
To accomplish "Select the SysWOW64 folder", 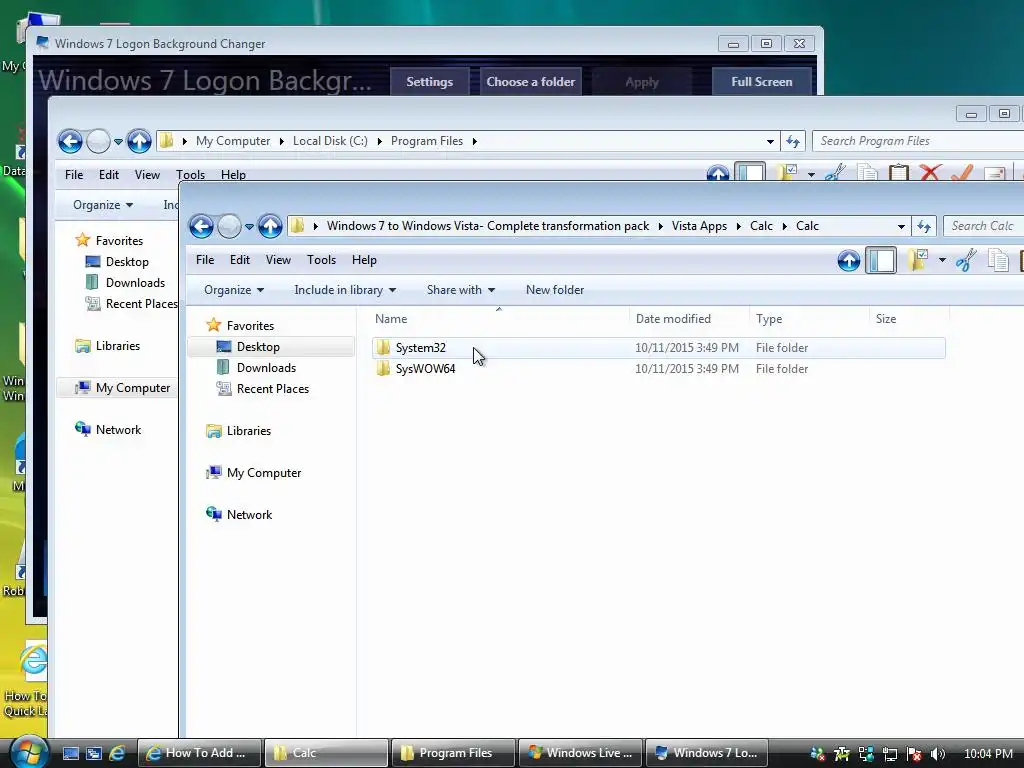I will click(658, 369).
